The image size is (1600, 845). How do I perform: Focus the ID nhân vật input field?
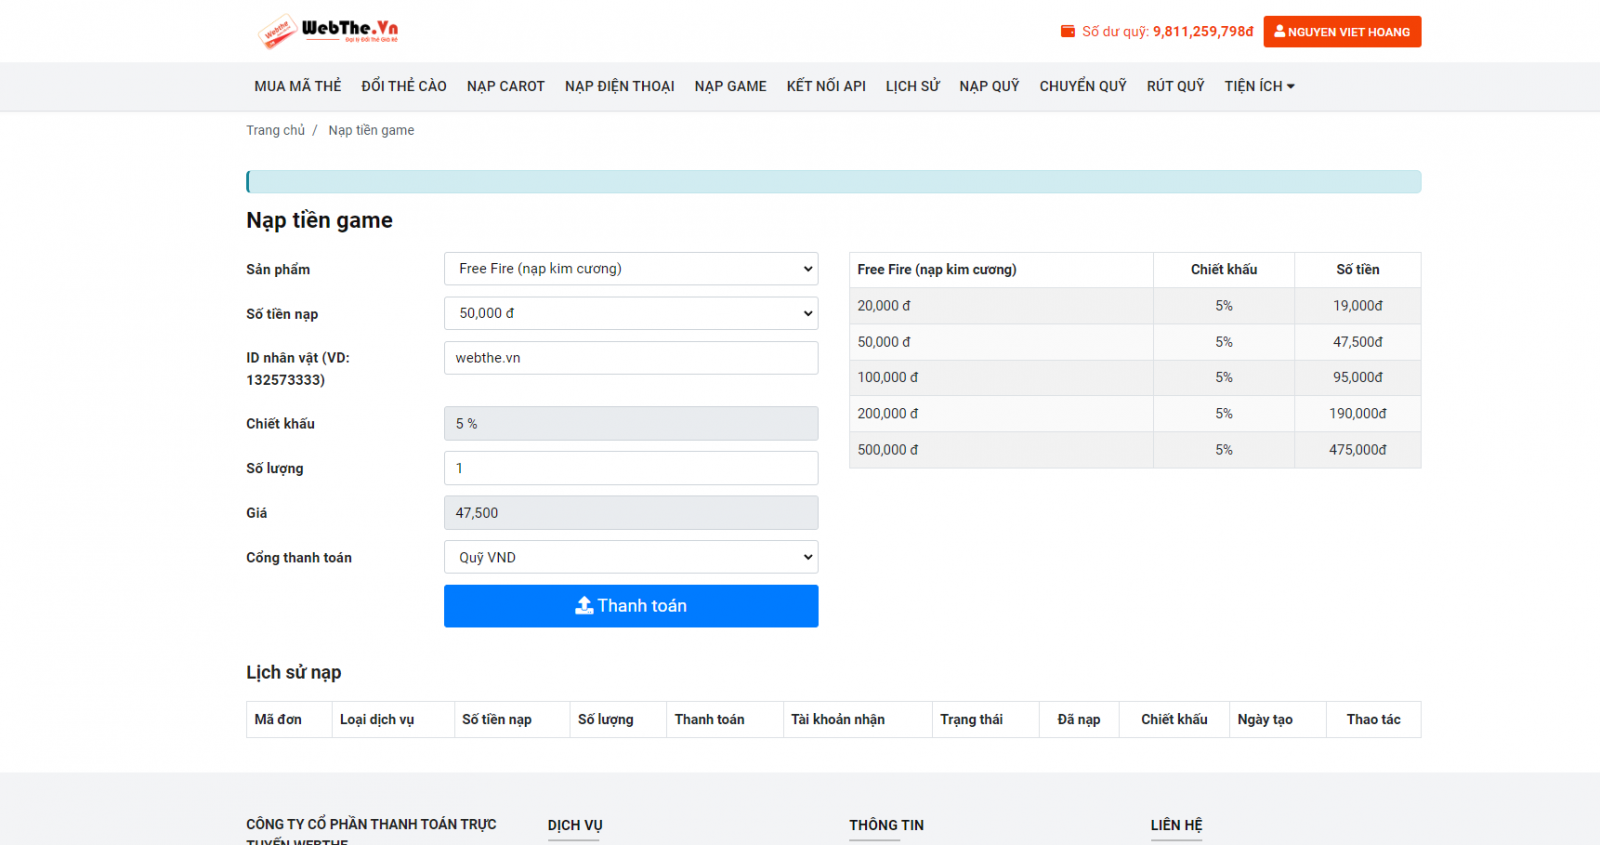[631, 358]
